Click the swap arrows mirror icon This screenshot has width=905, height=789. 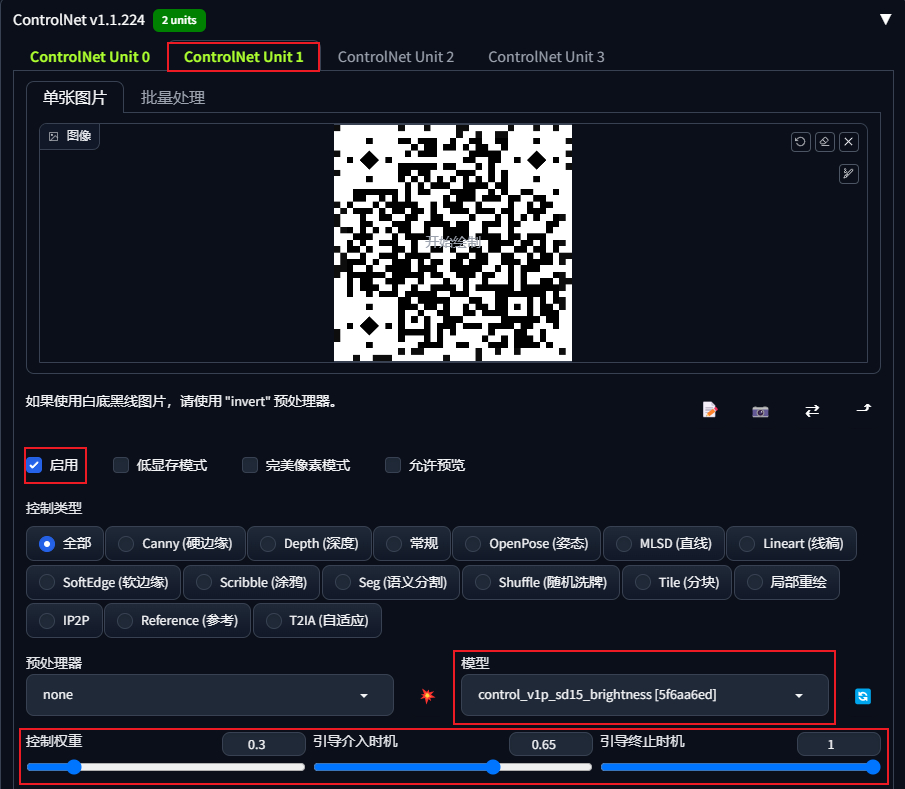[812, 410]
